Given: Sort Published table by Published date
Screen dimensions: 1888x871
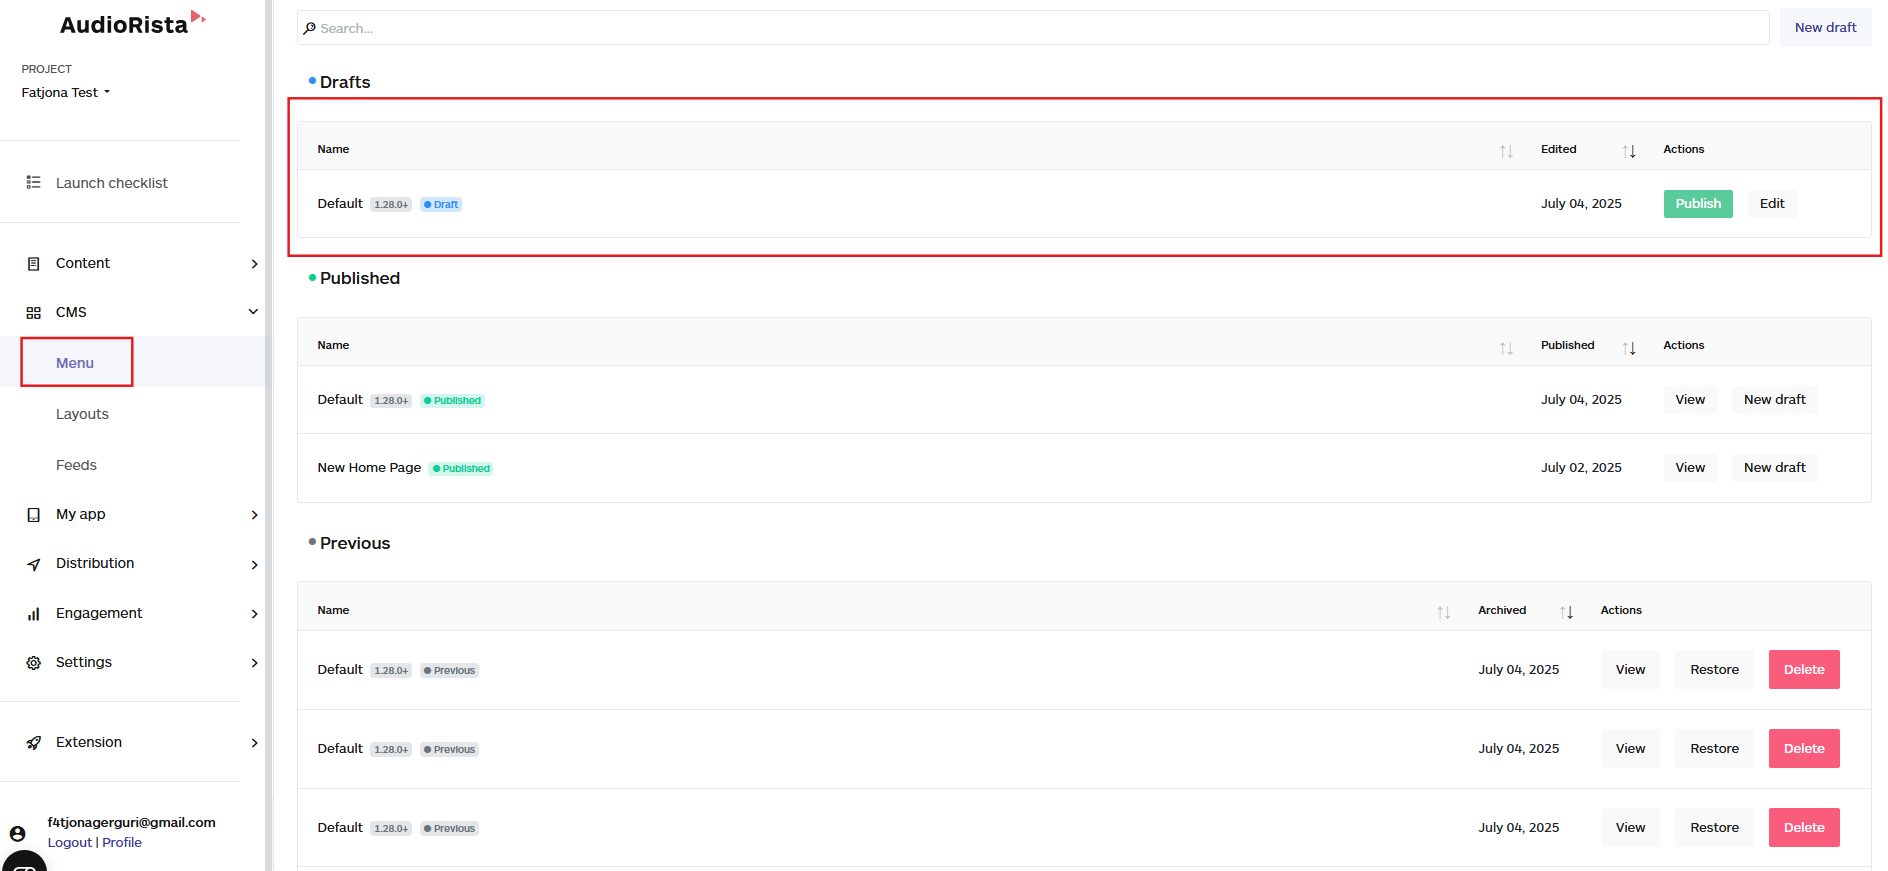Looking at the screenshot, I should point(1629,347).
